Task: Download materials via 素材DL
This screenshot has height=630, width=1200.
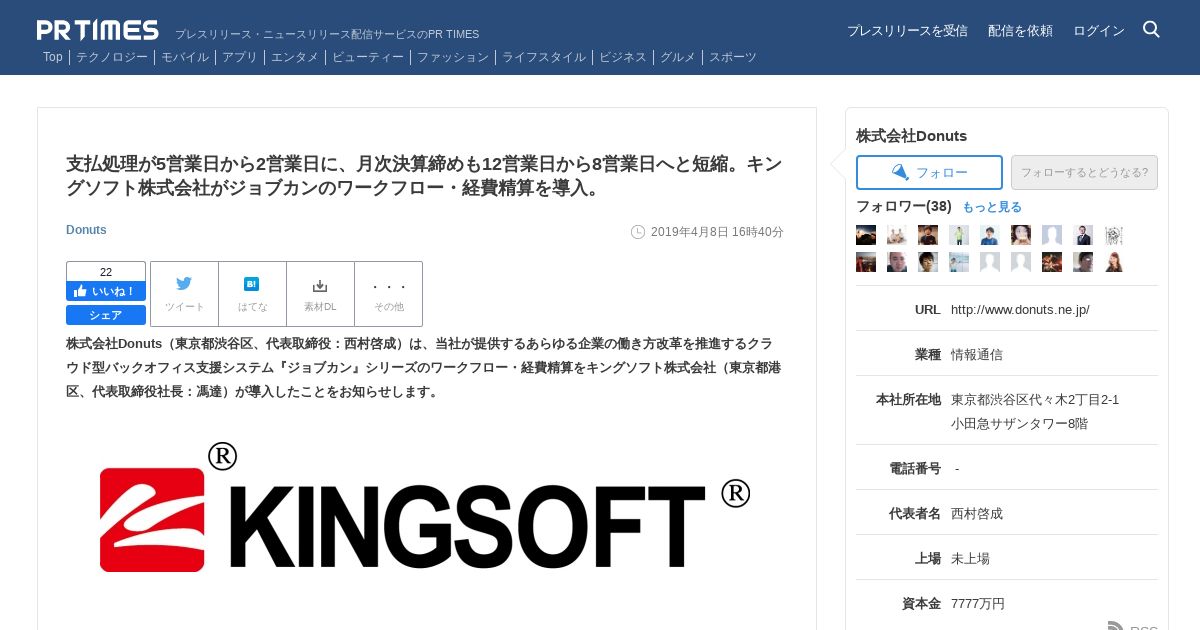Action: [320, 294]
